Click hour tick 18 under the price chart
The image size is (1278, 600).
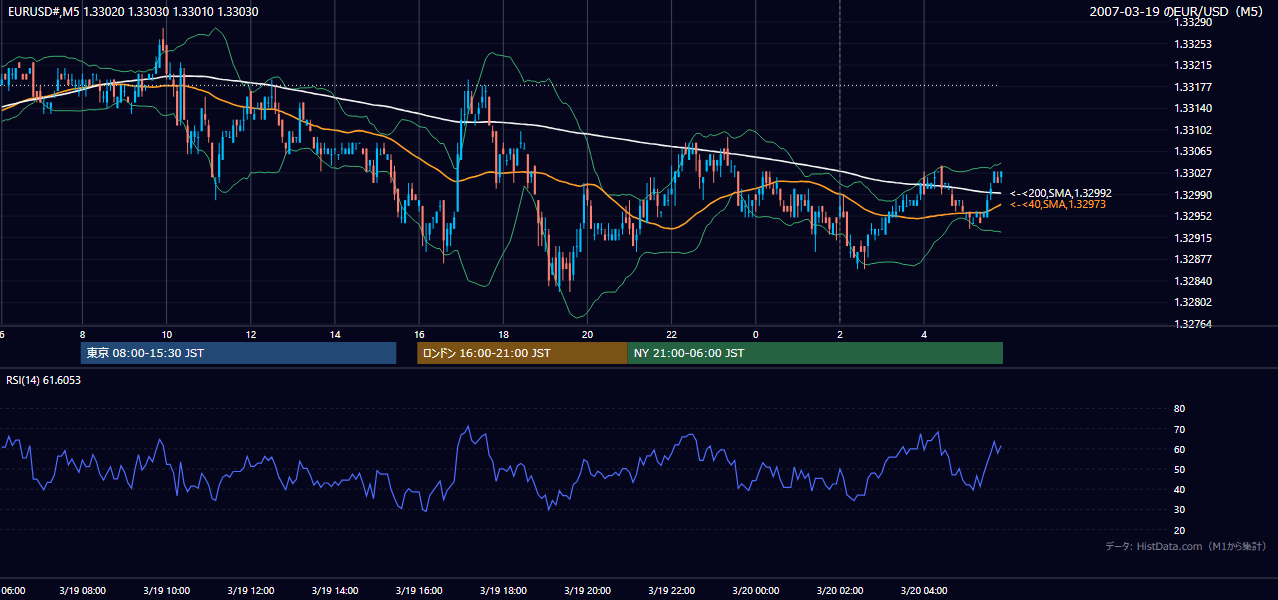point(503,335)
